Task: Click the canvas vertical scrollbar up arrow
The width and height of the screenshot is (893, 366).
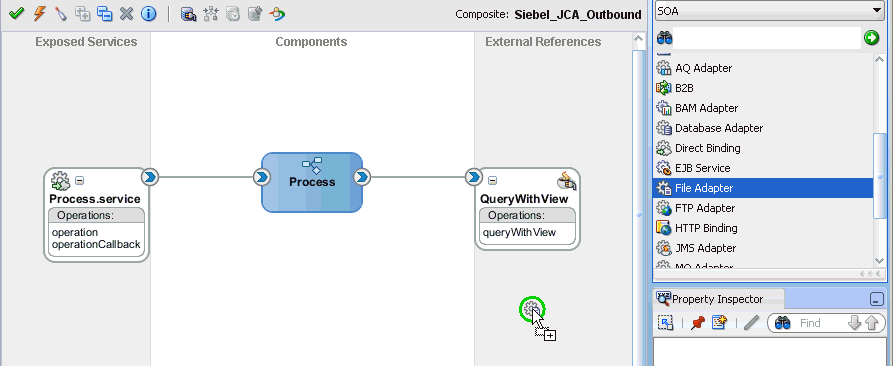Action: pos(639,39)
